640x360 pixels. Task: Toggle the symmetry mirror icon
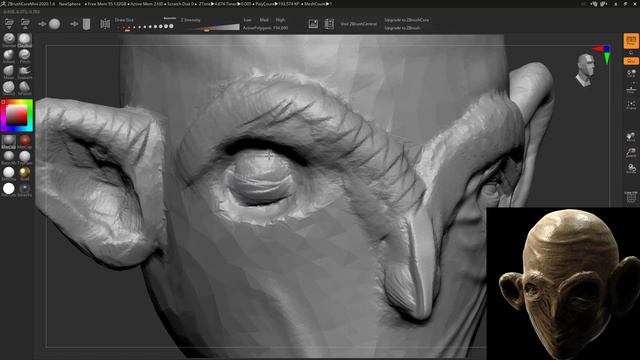tap(105, 24)
